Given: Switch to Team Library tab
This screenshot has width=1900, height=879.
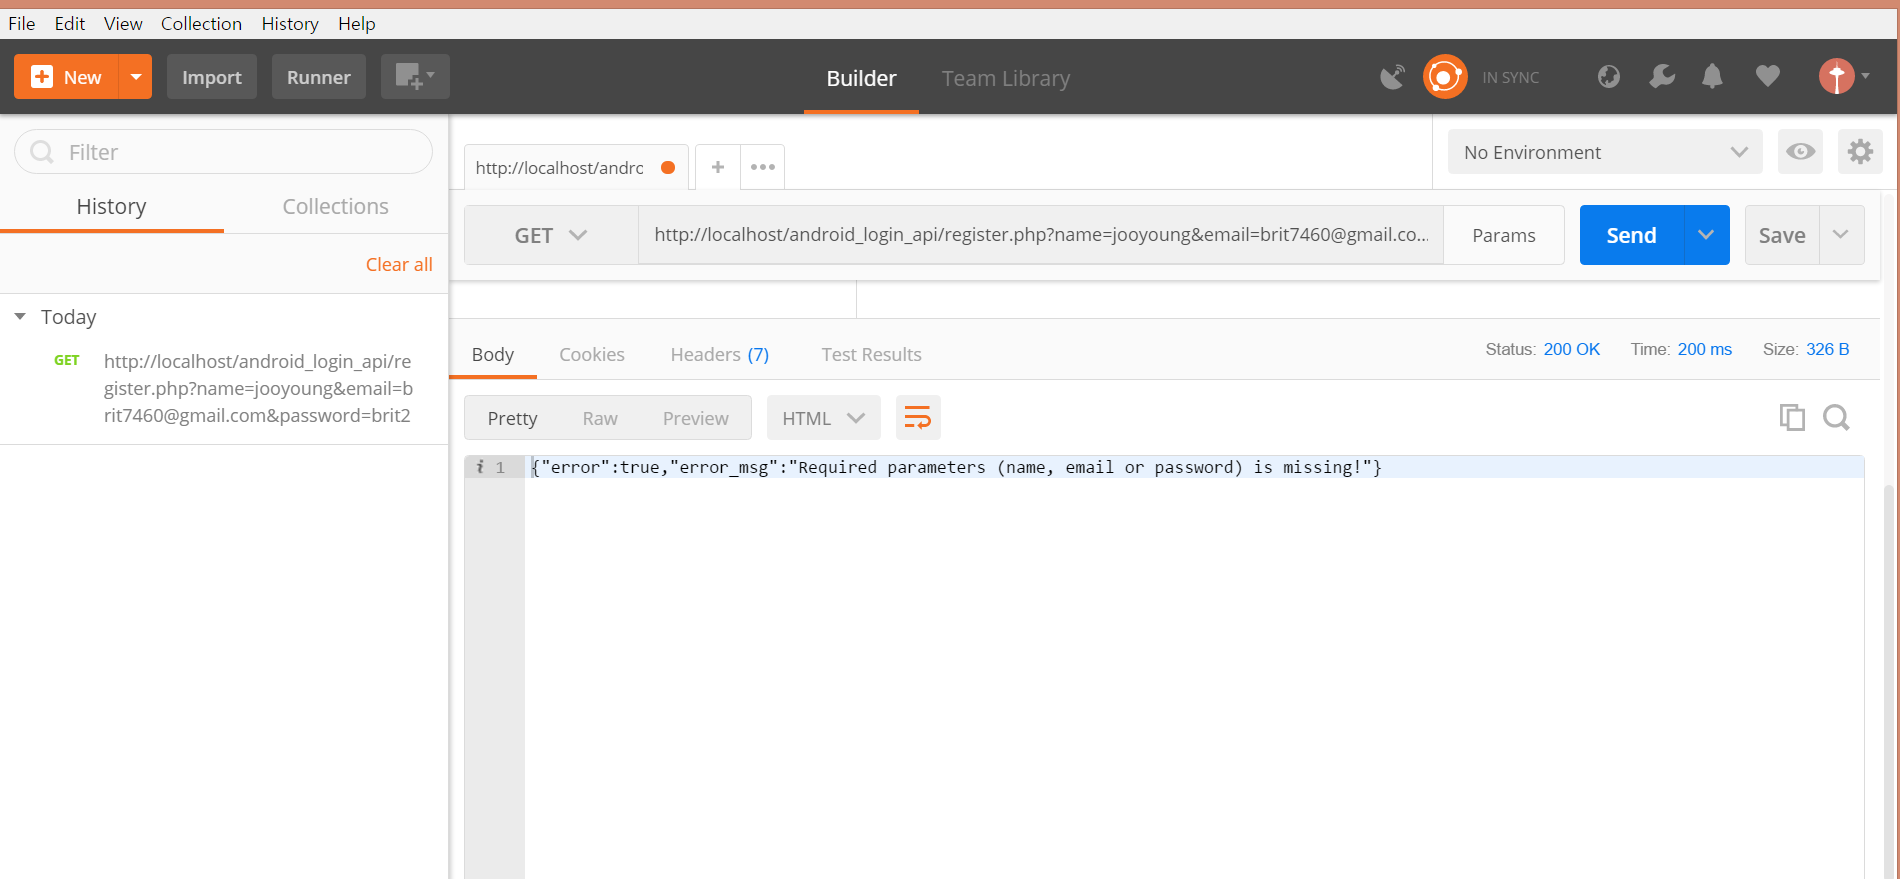Looking at the screenshot, I should click(x=1005, y=78).
